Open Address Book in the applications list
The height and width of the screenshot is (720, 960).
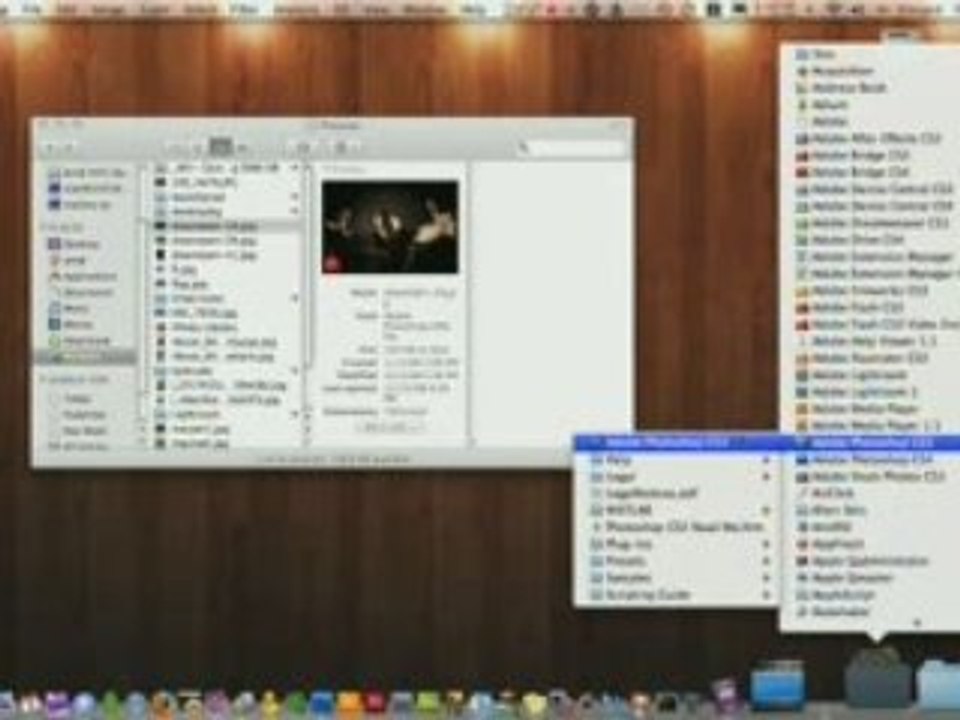841,88
